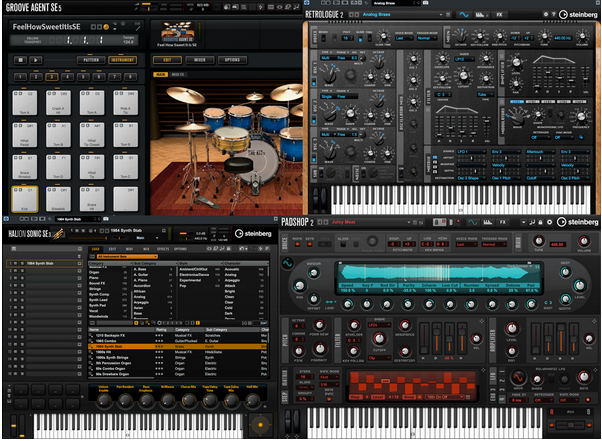602x441 pixels.
Task: Click trash icon above HALion slot list
Action: (79, 256)
